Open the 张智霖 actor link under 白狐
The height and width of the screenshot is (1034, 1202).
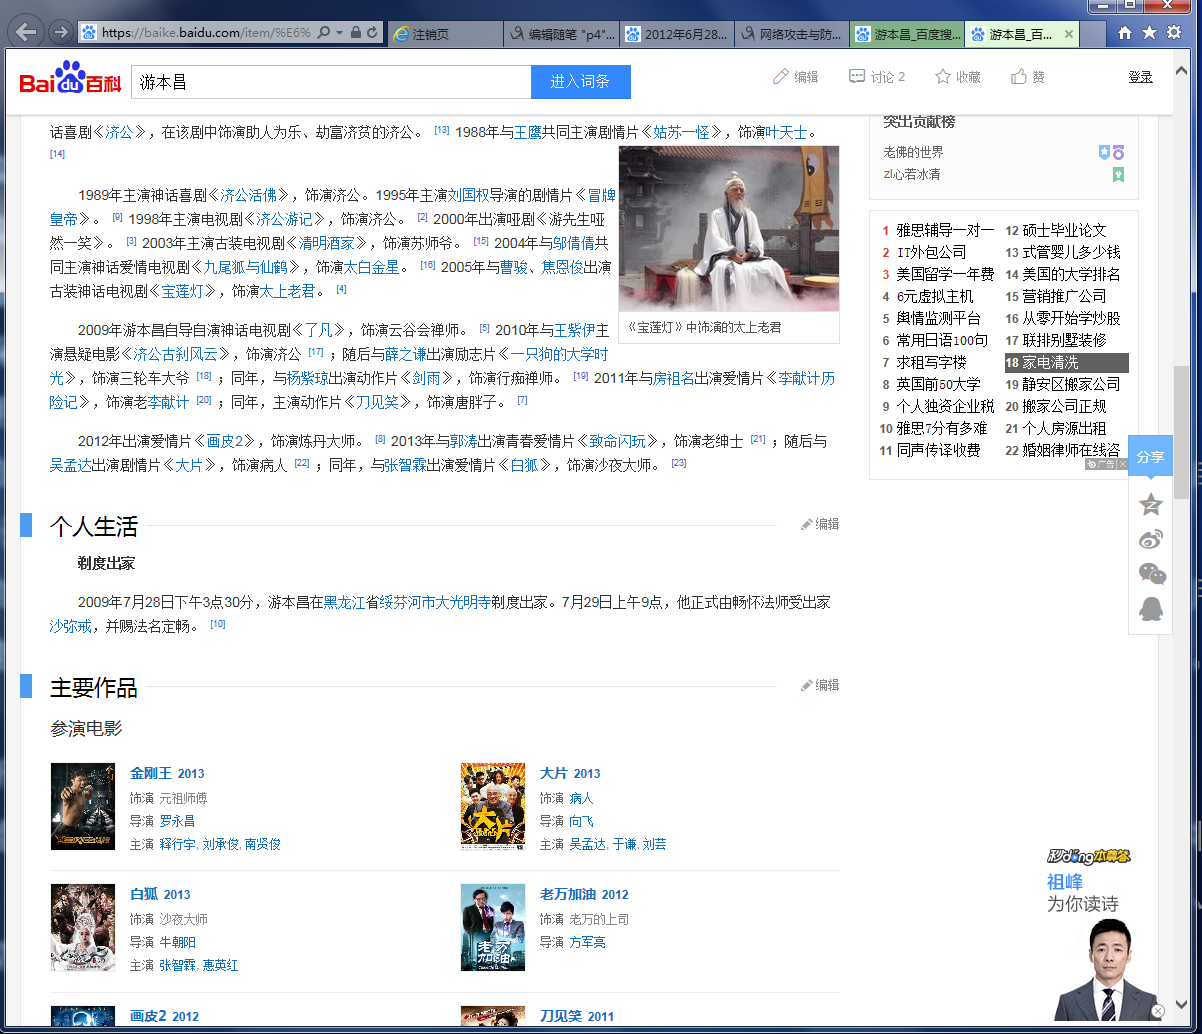[177, 966]
